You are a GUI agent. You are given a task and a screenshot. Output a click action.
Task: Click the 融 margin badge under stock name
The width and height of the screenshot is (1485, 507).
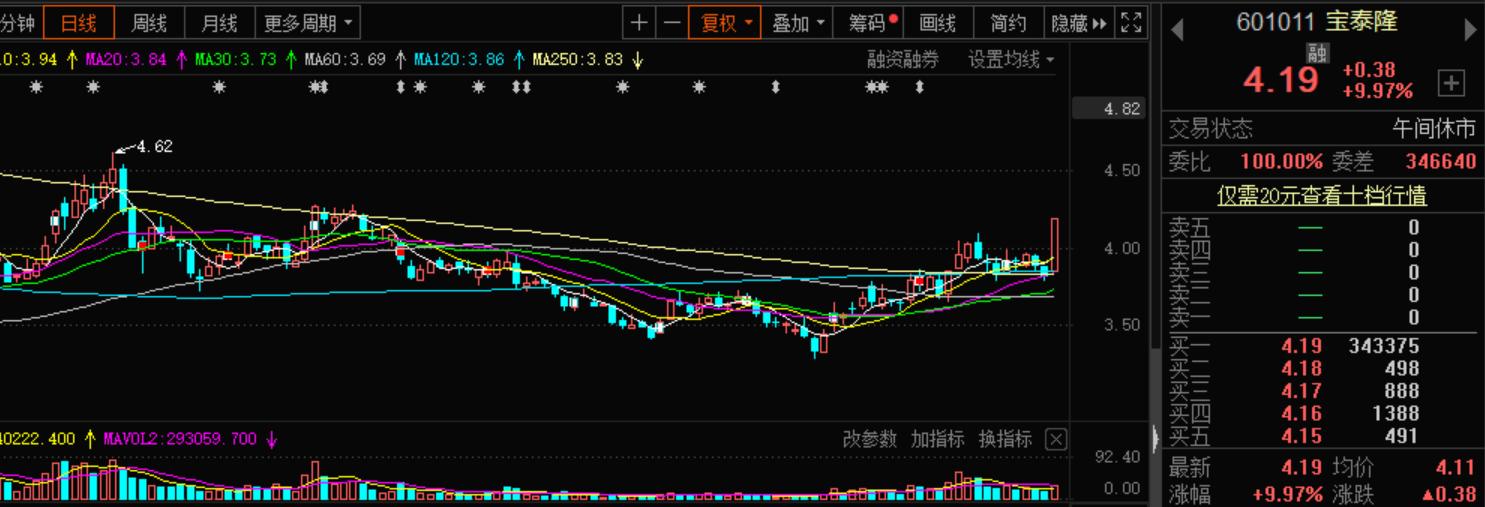(1318, 53)
